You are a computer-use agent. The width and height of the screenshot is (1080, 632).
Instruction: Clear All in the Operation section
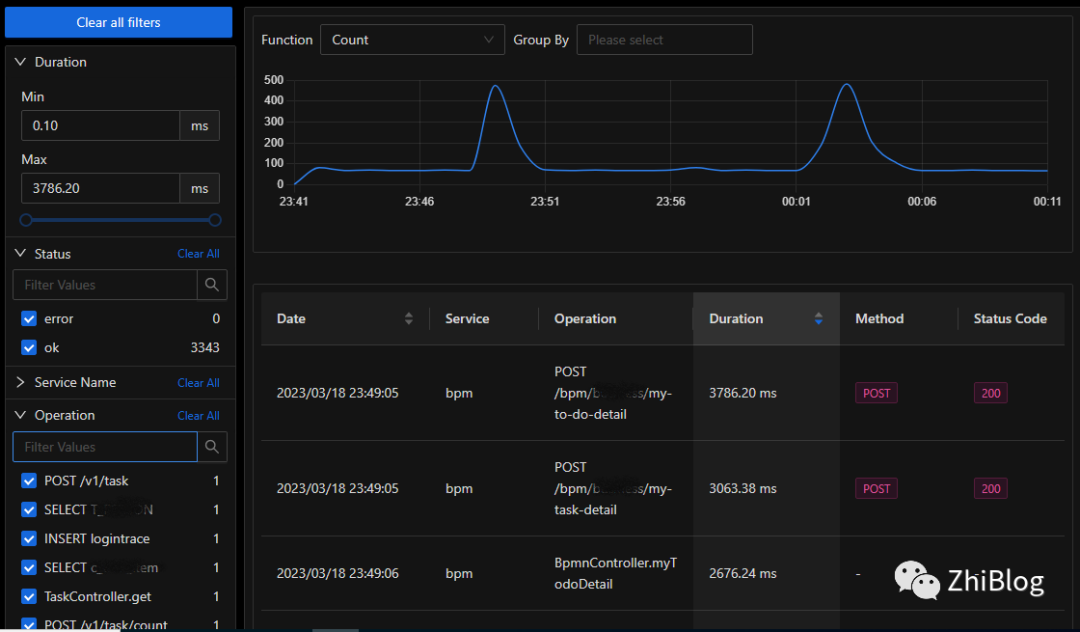(x=198, y=416)
